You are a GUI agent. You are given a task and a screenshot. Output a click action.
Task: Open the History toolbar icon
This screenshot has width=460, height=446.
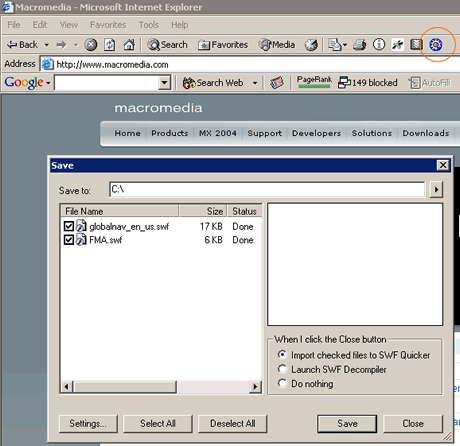pos(311,45)
